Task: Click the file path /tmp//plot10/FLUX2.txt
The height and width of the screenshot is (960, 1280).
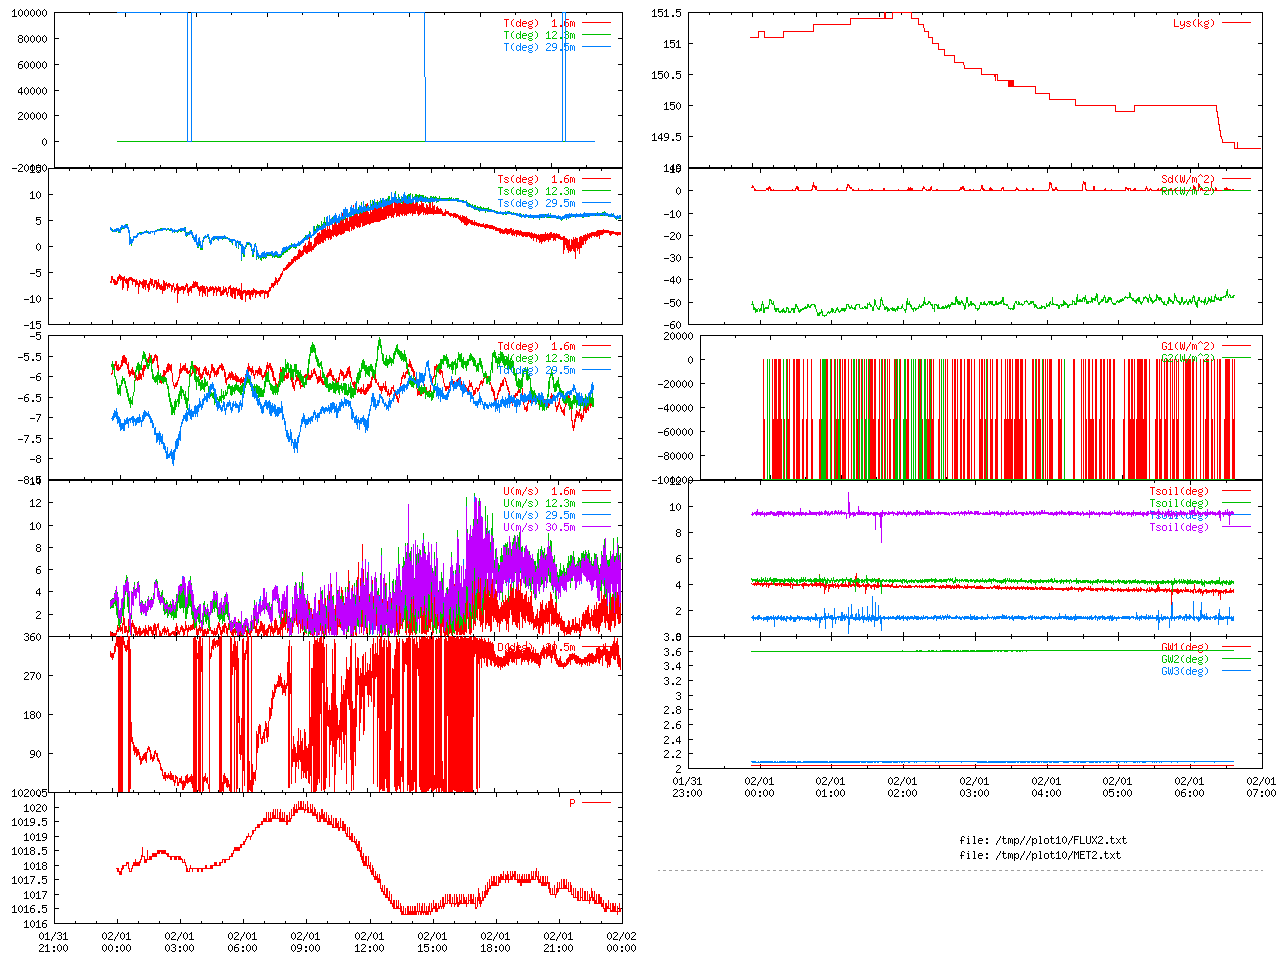Action: point(1042,840)
